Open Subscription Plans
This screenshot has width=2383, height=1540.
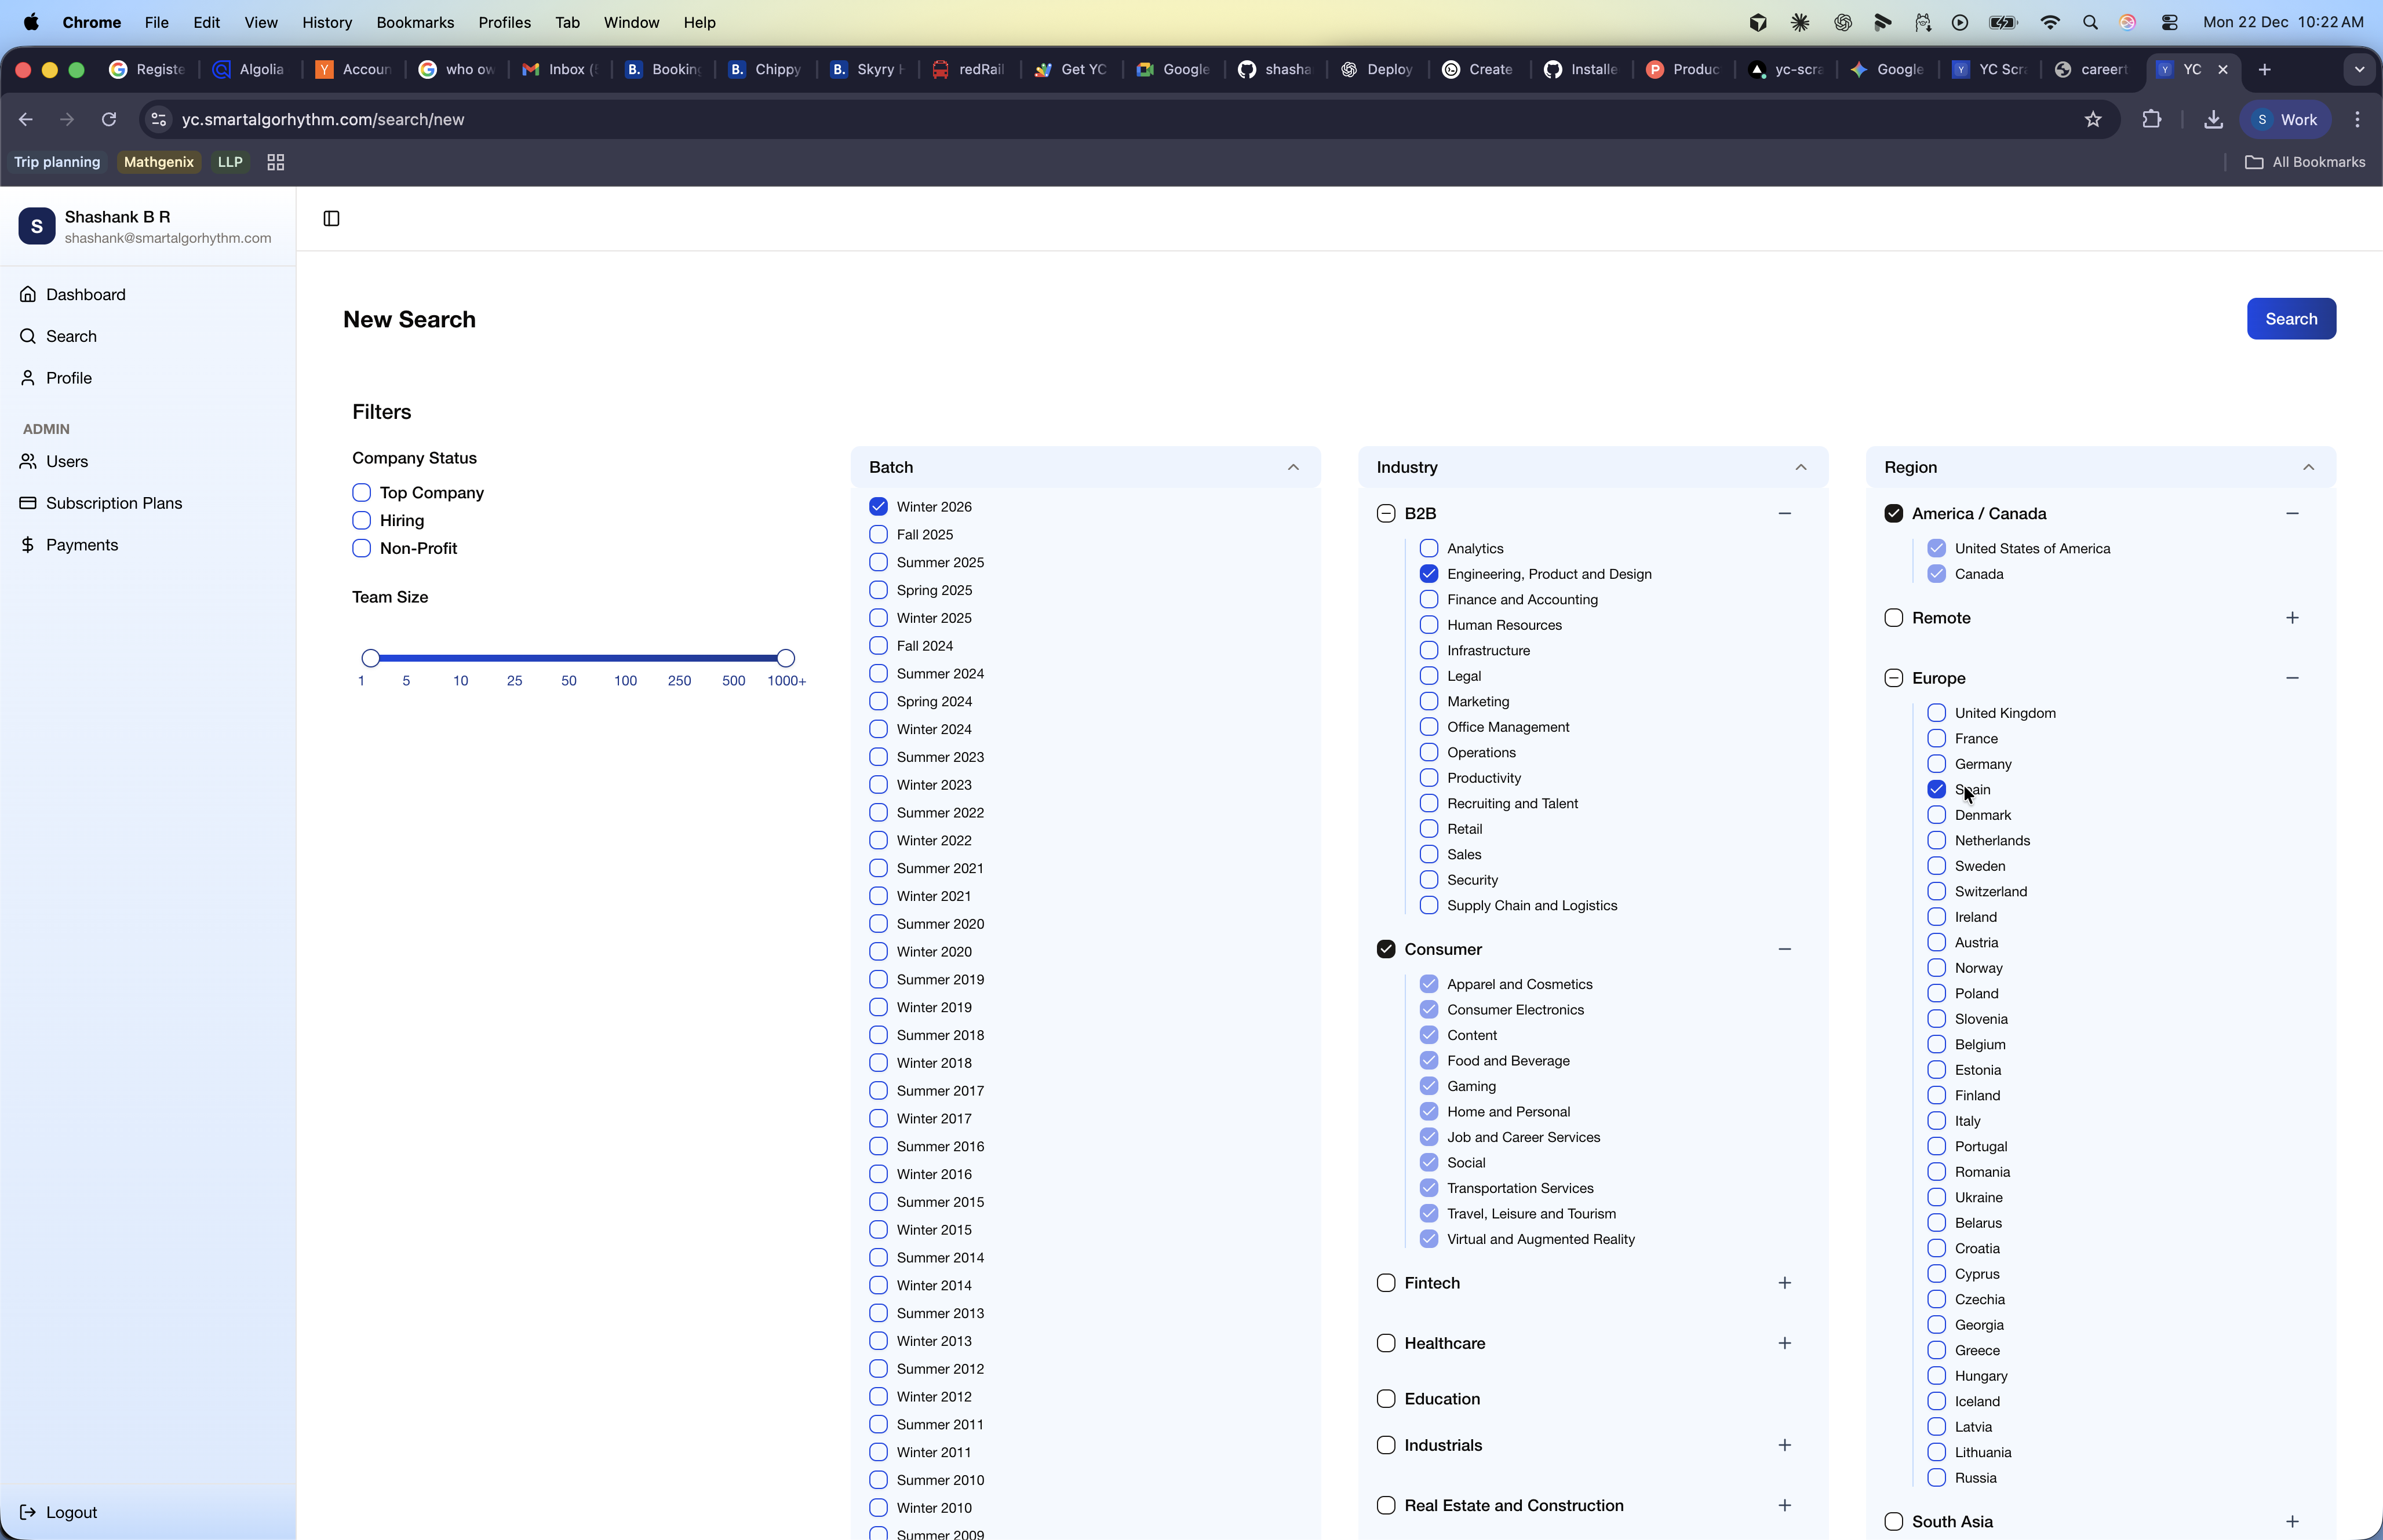(113, 503)
